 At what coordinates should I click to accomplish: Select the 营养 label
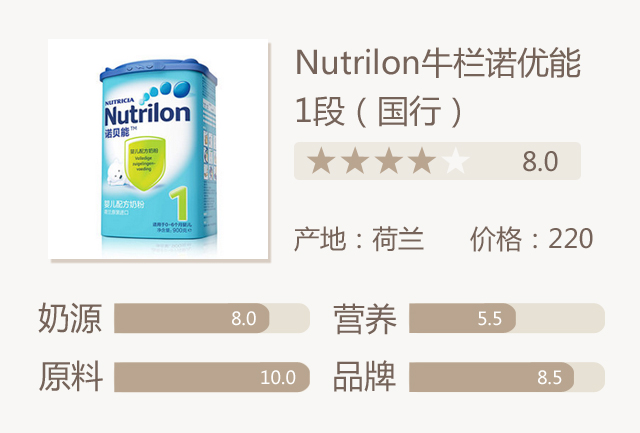click(x=365, y=318)
